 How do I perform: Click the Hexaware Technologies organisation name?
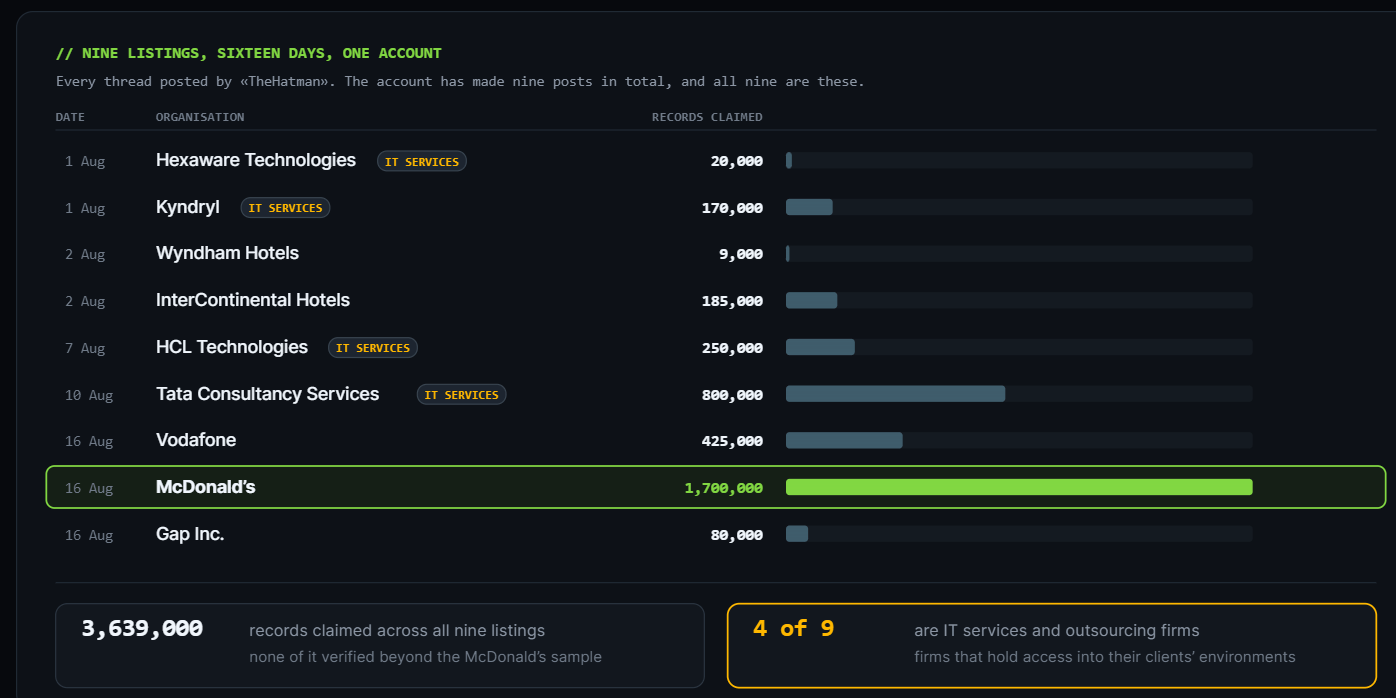coord(256,160)
